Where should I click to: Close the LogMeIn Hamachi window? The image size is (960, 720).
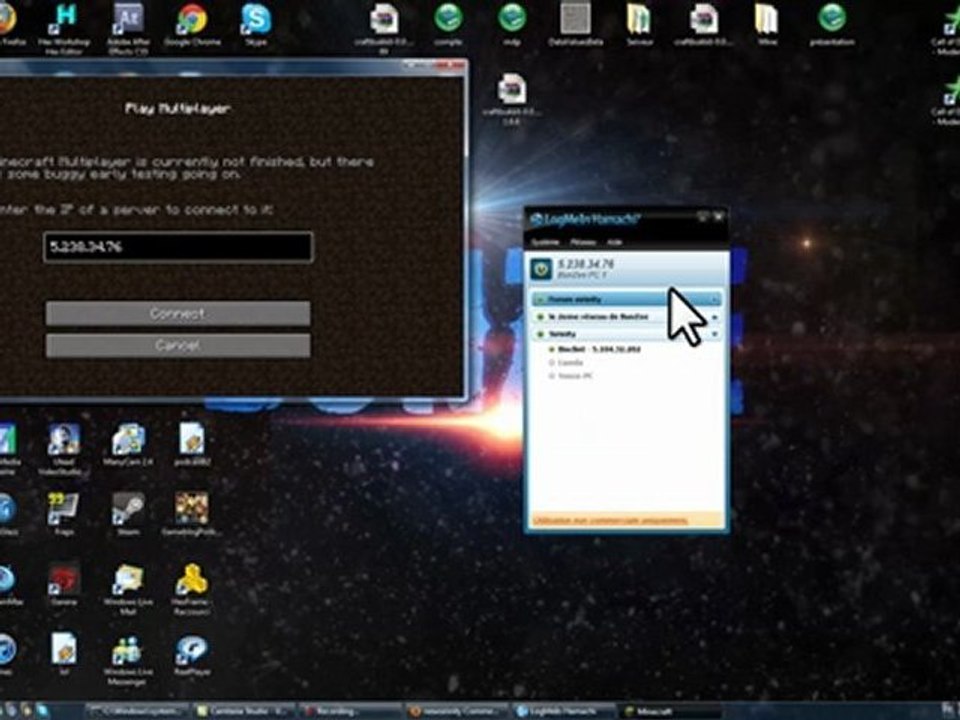pyautogui.click(x=719, y=217)
